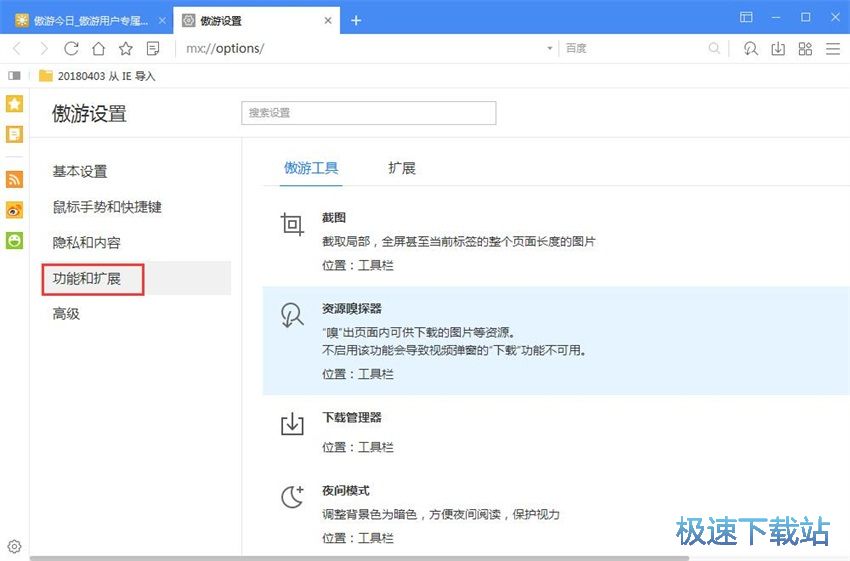Open the download manager toolbar icon
The image size is (850, 561).
tap(778, 49)
